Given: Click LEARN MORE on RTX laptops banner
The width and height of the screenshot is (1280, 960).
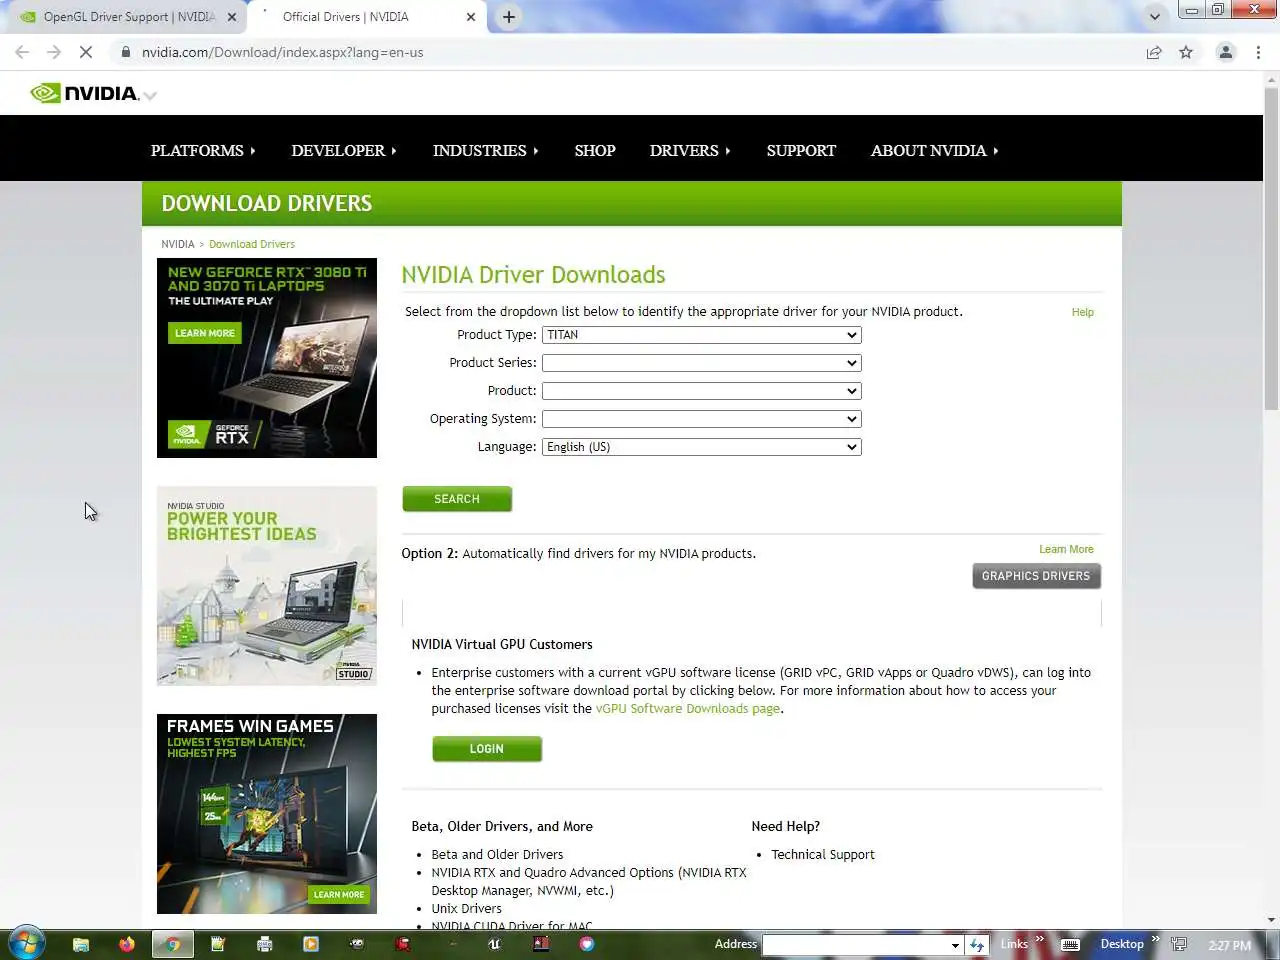Looking at the screenshot, I should pyautogui.click(x=205, y=333).
